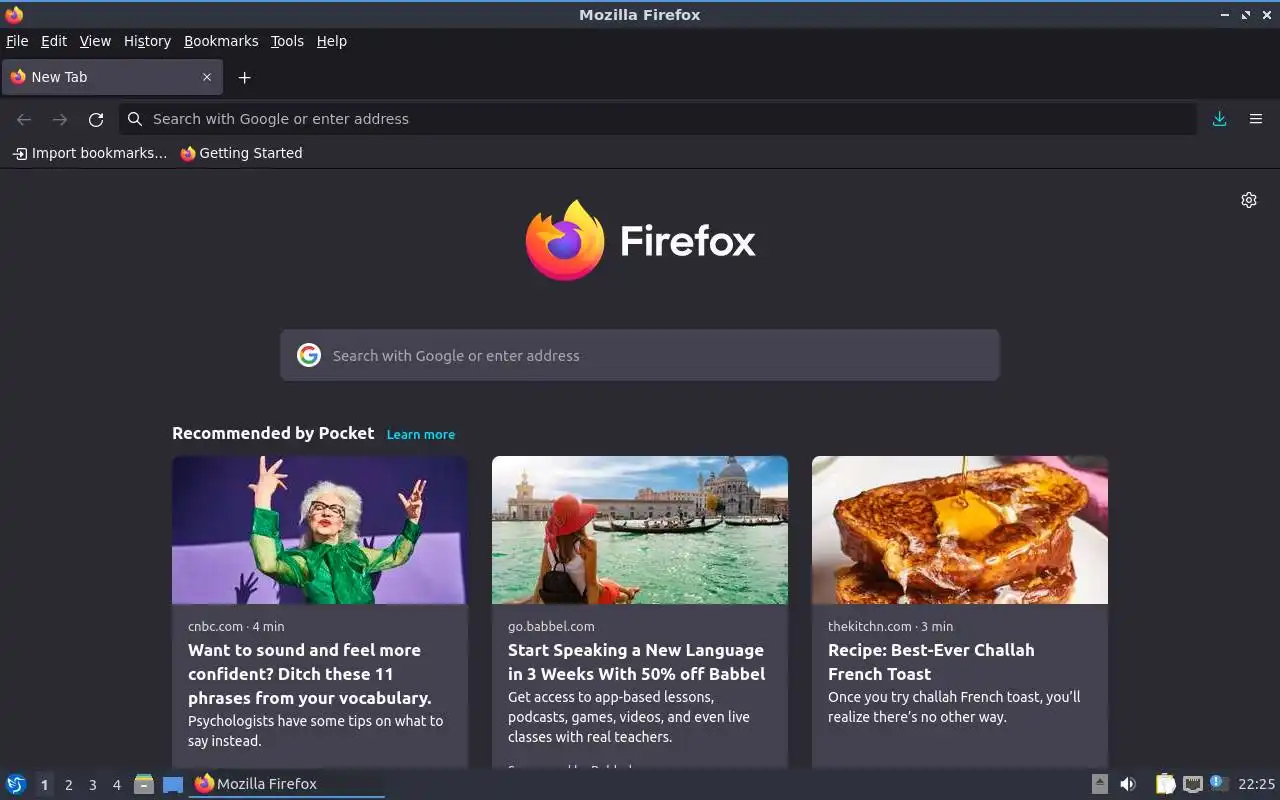1280x800 pixels.
Task: Open the Challah French Toast image thumbnail
Action: point(960,530)
